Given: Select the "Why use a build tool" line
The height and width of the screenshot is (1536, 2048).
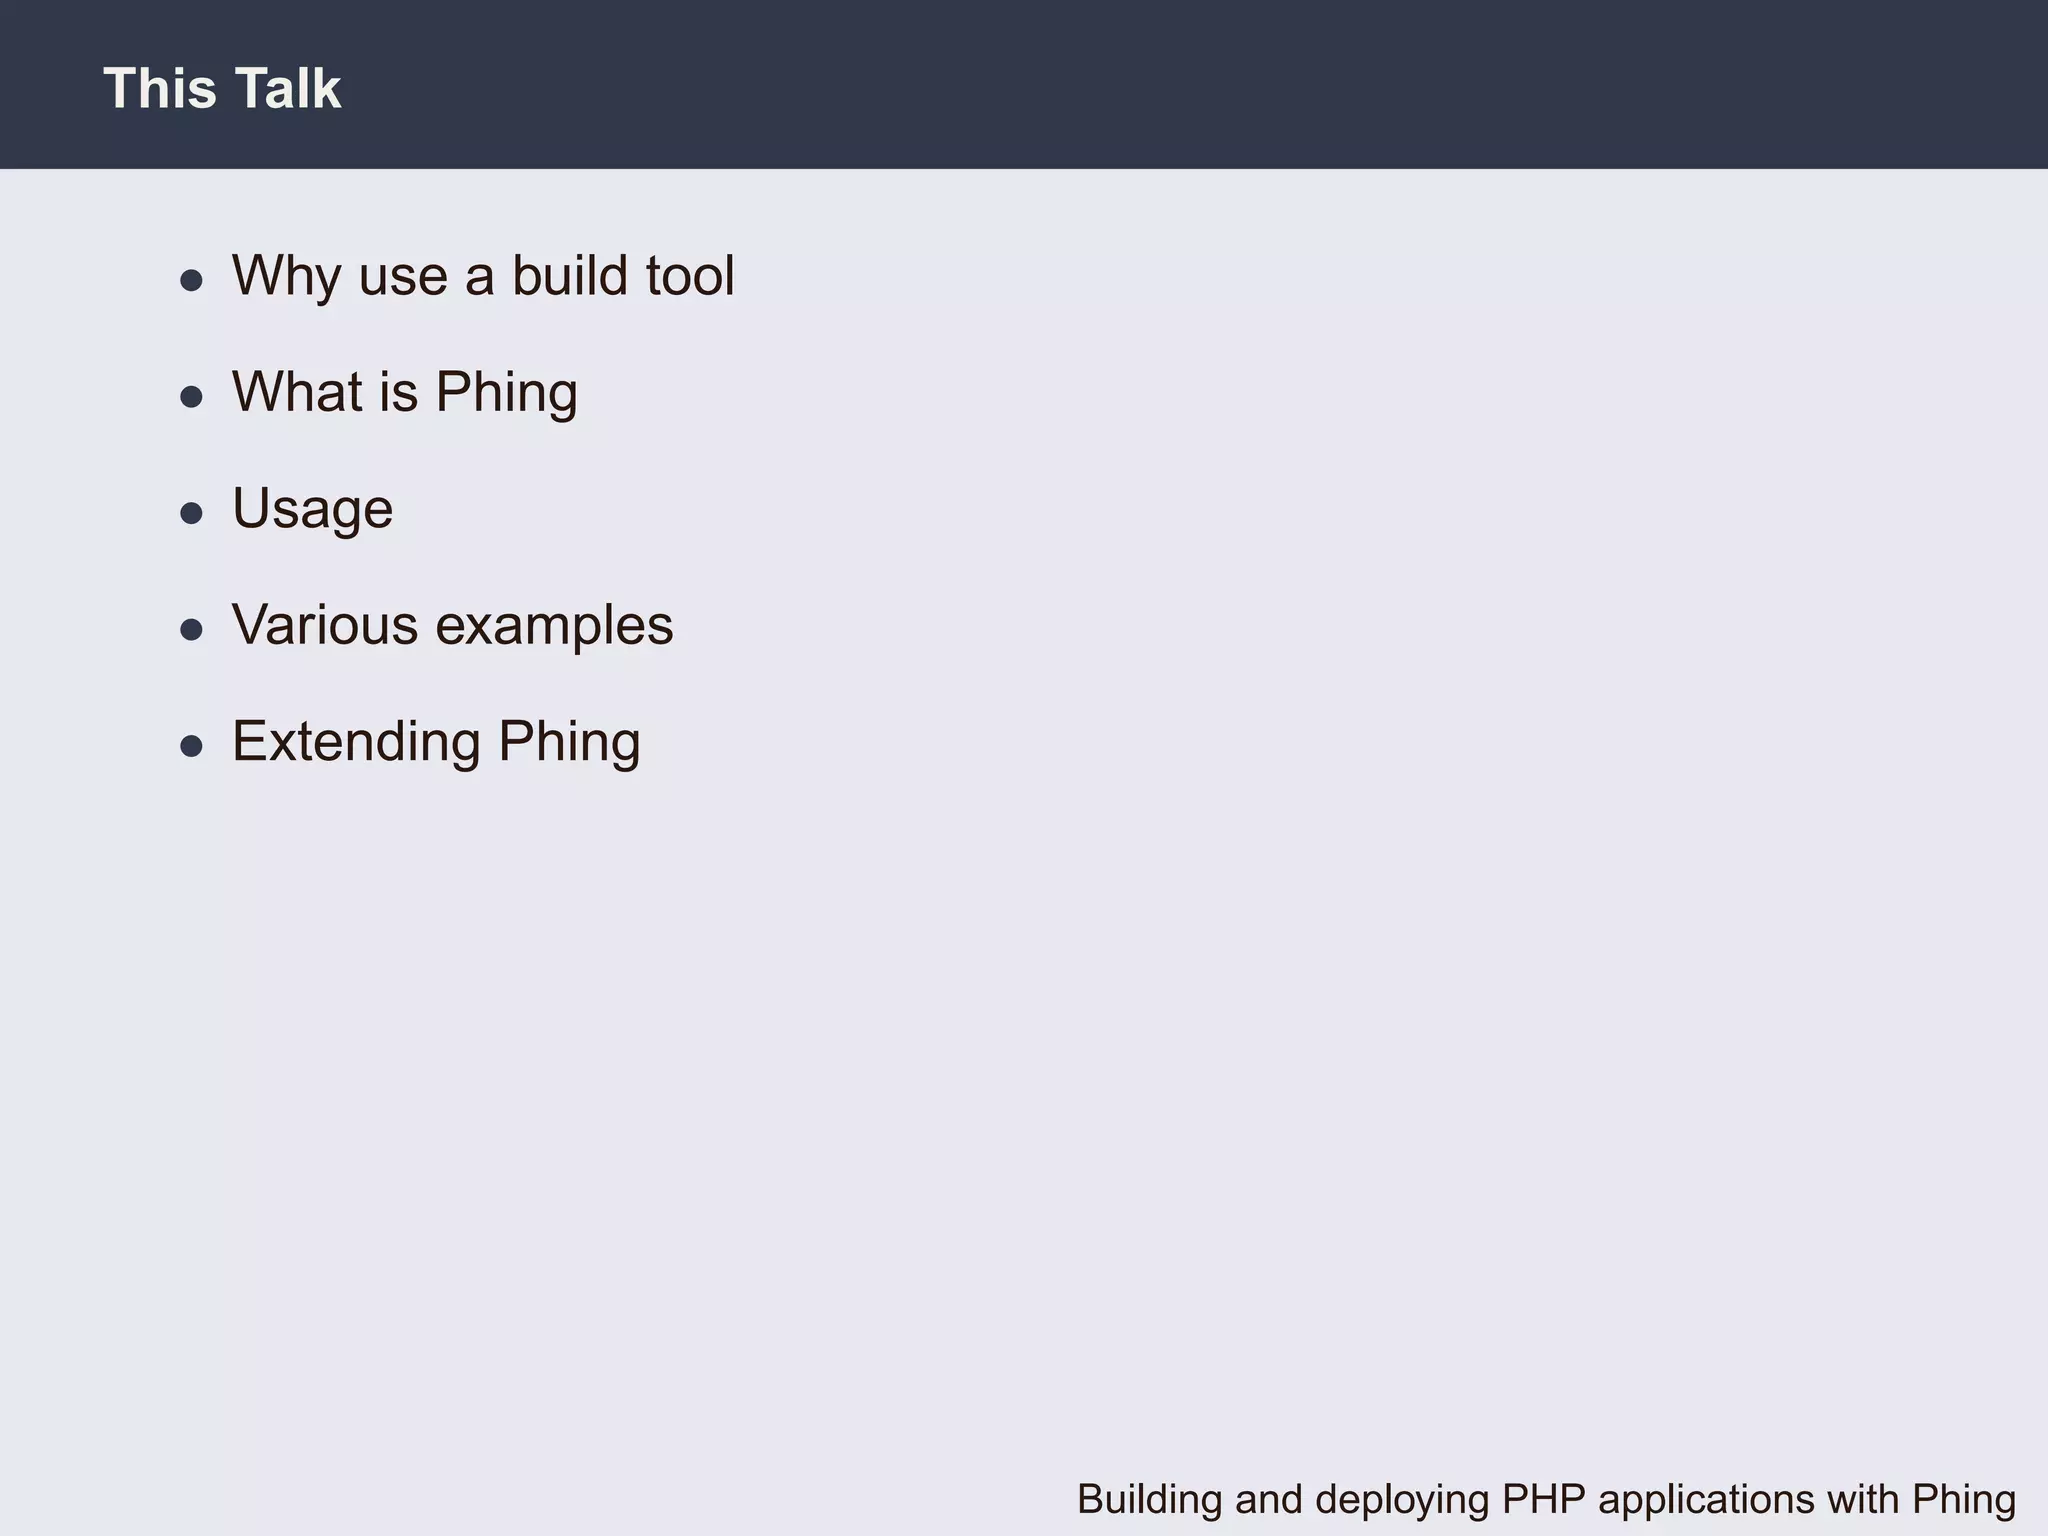Looking at the screenshot, I should click(x=483, y=275).
